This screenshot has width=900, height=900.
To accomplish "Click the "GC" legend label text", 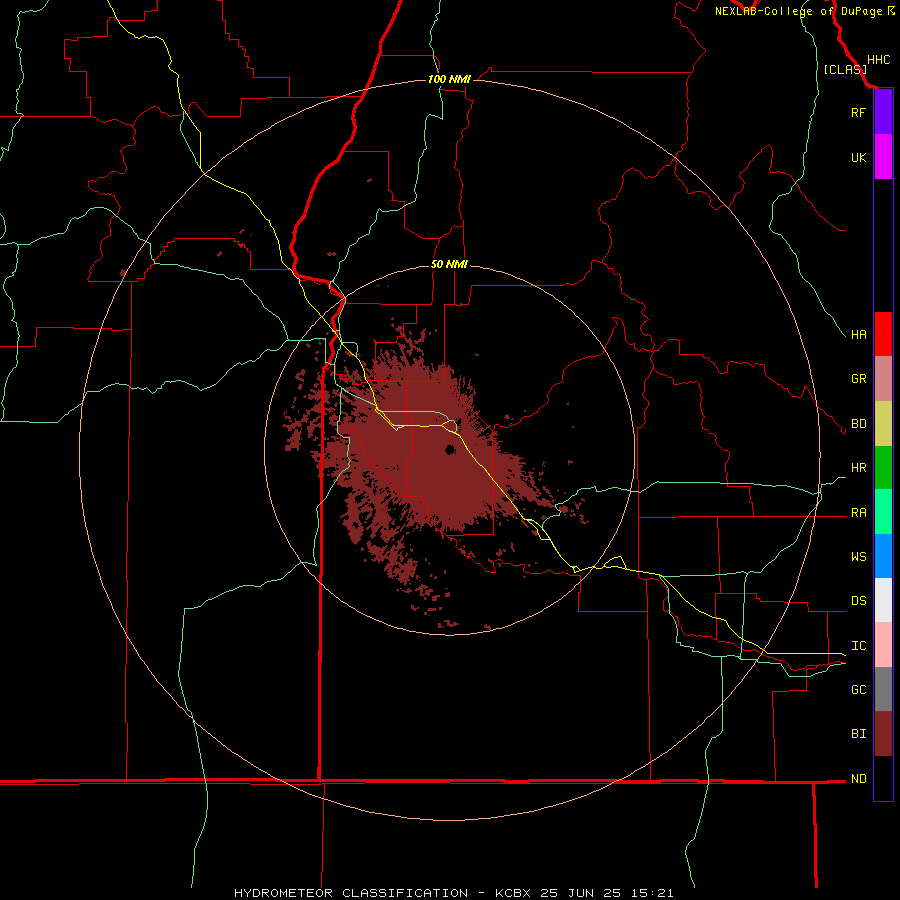I will click(858, 689).
